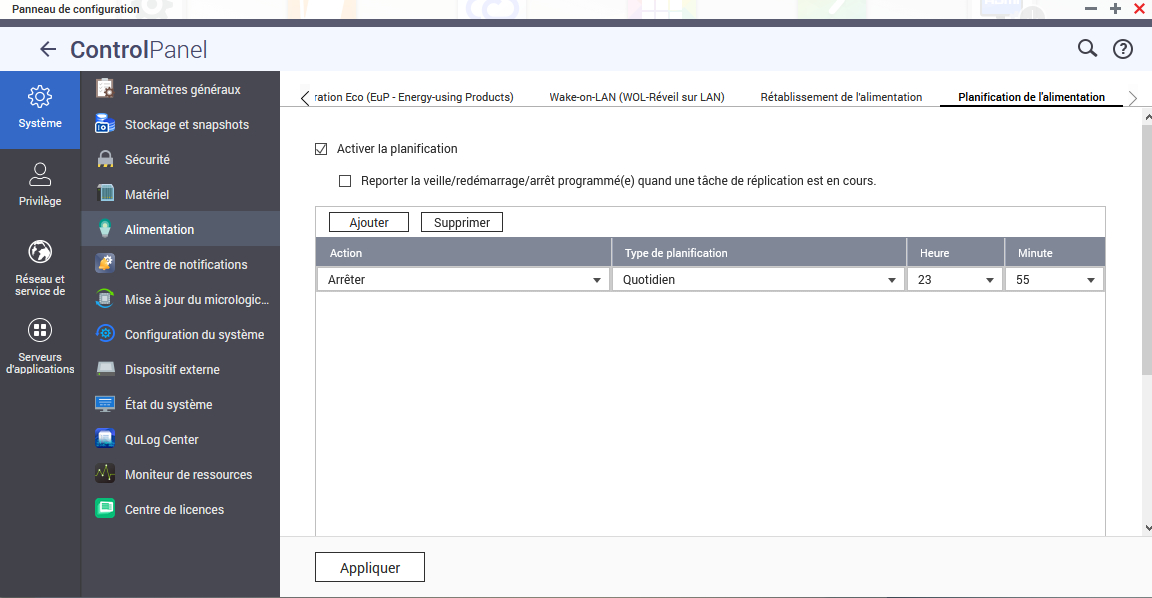
Task: Select the Privilège user icon
Action: tap(40, 174)
